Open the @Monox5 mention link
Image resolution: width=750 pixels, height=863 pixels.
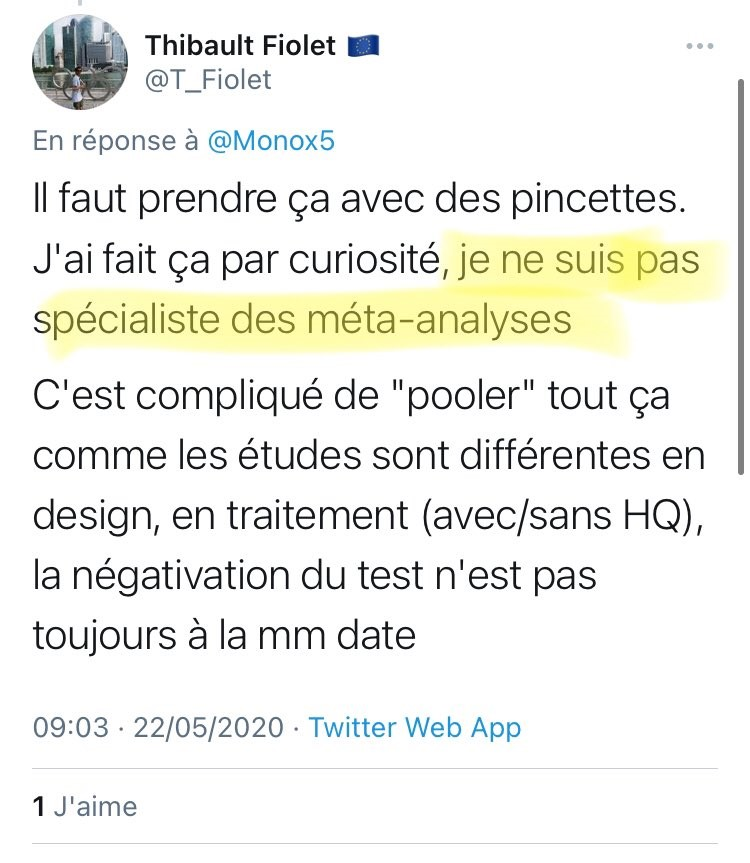tap(270, 141)
